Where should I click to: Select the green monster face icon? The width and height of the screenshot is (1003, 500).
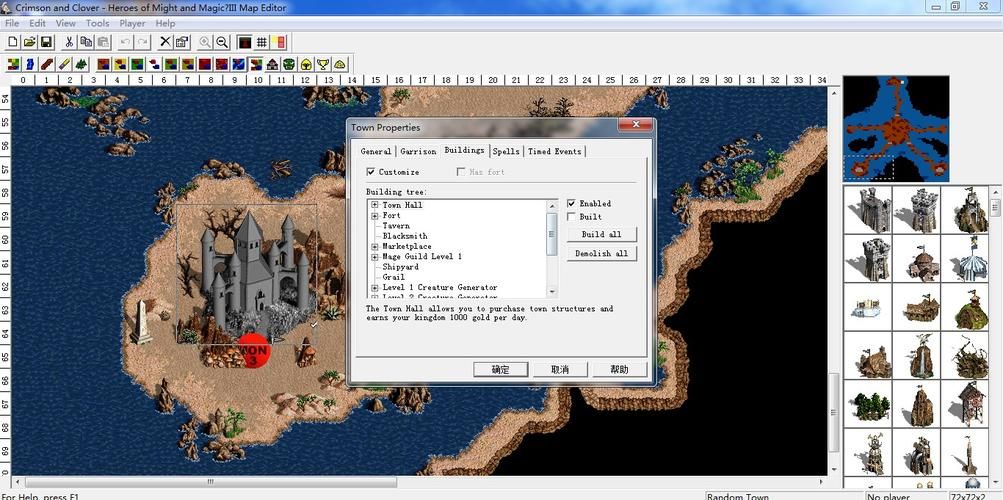pos(289,64)
